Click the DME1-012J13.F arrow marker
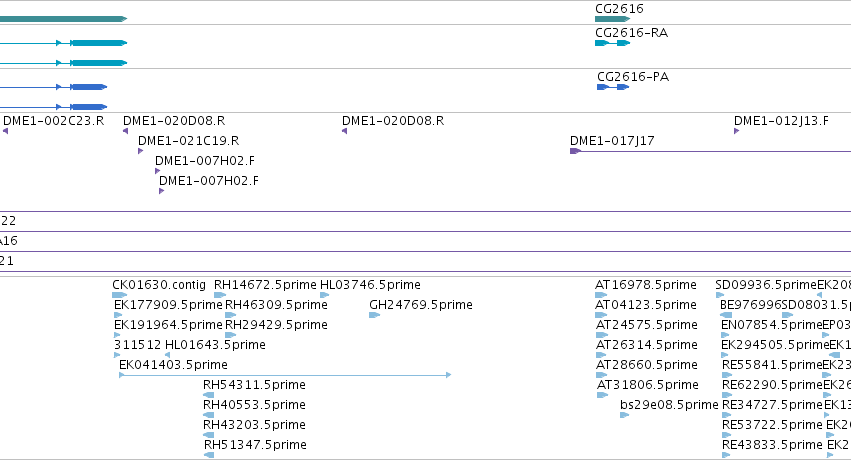This screenshot has height=460, width=851. click(736, 131)
